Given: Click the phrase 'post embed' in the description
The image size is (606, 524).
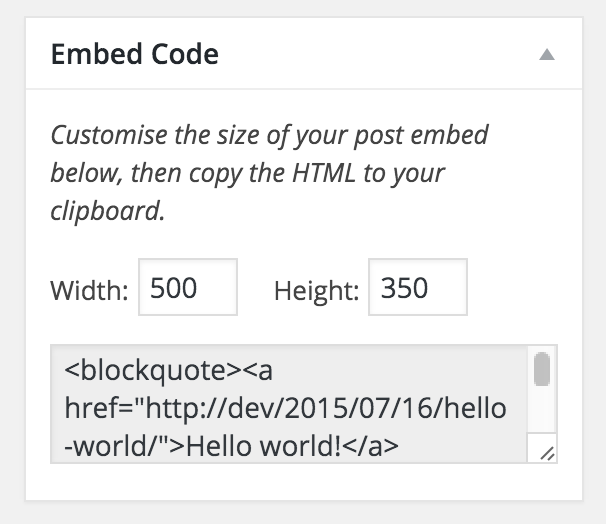Looking at the screenshot, I should (x=421, y=136).
